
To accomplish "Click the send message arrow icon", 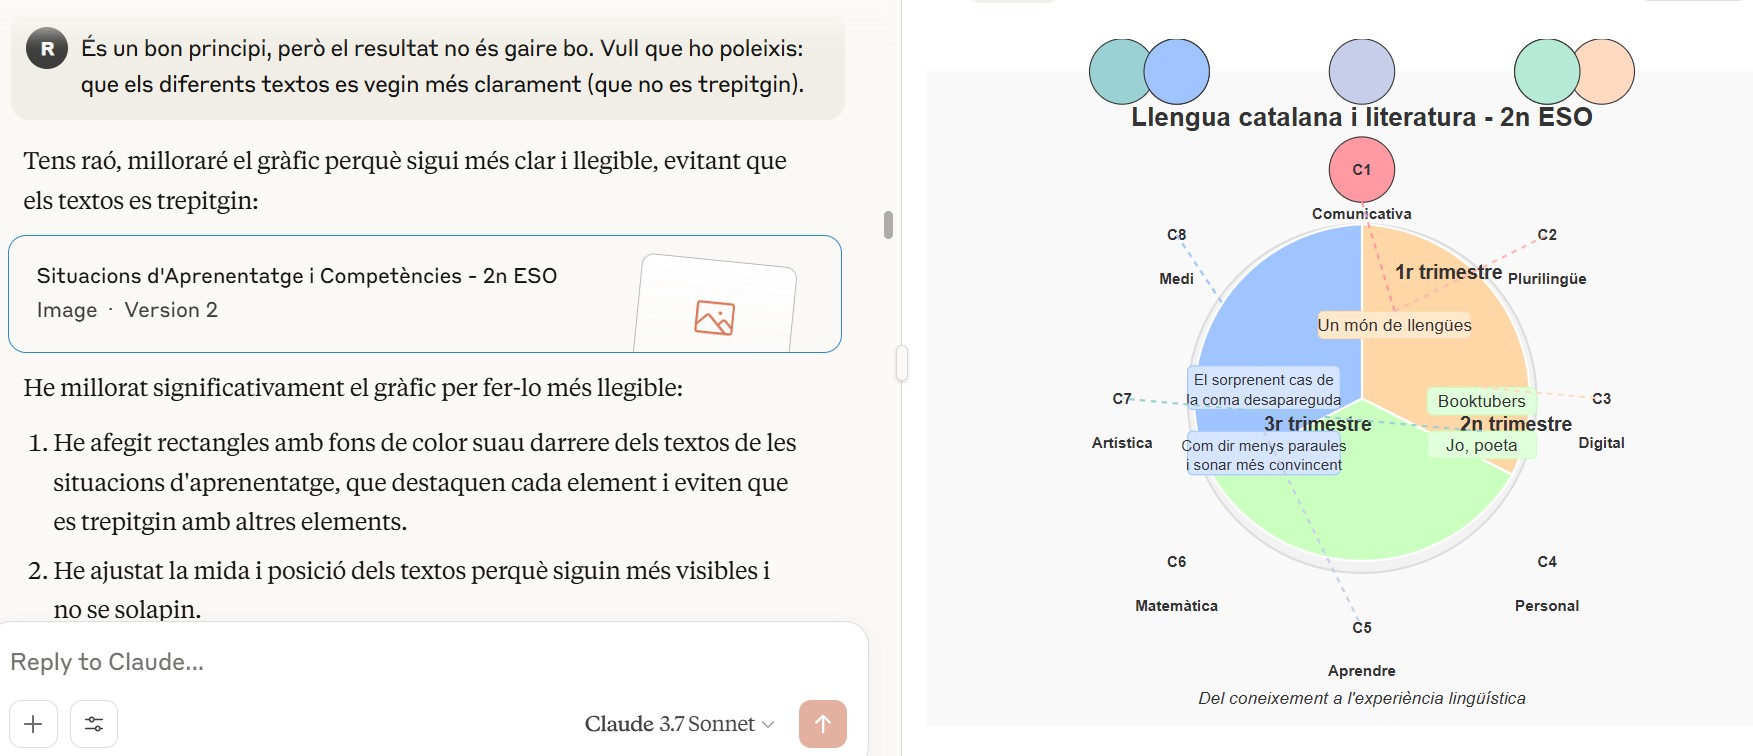I will [x=822, y=723].
